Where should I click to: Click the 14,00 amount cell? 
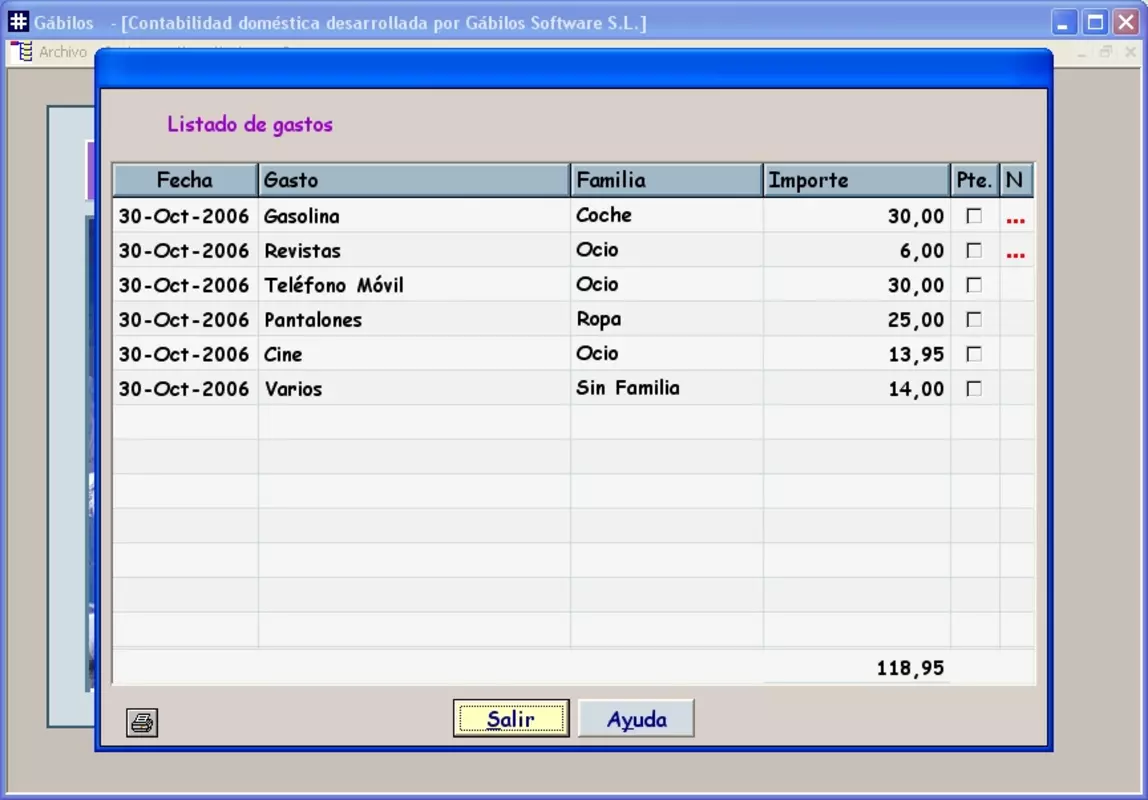857,389
